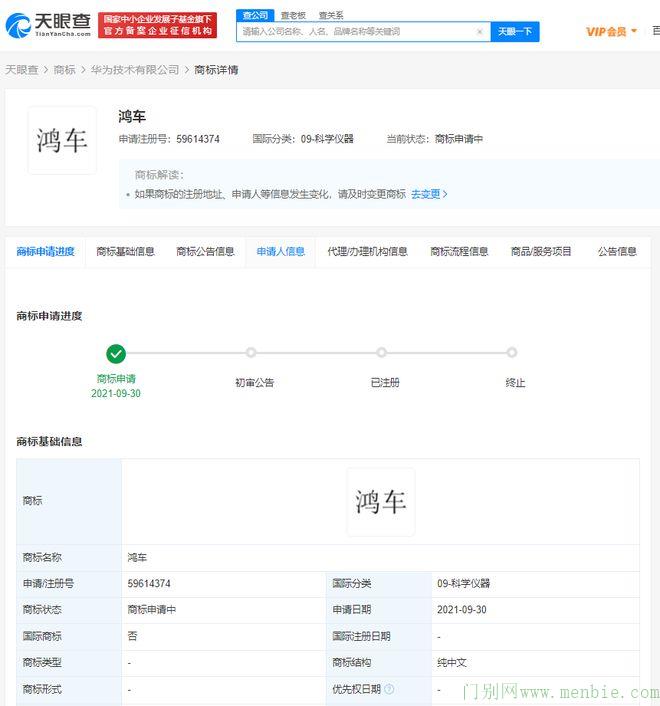Switch to the 商标公告信息 tab

tap(205, 252)
